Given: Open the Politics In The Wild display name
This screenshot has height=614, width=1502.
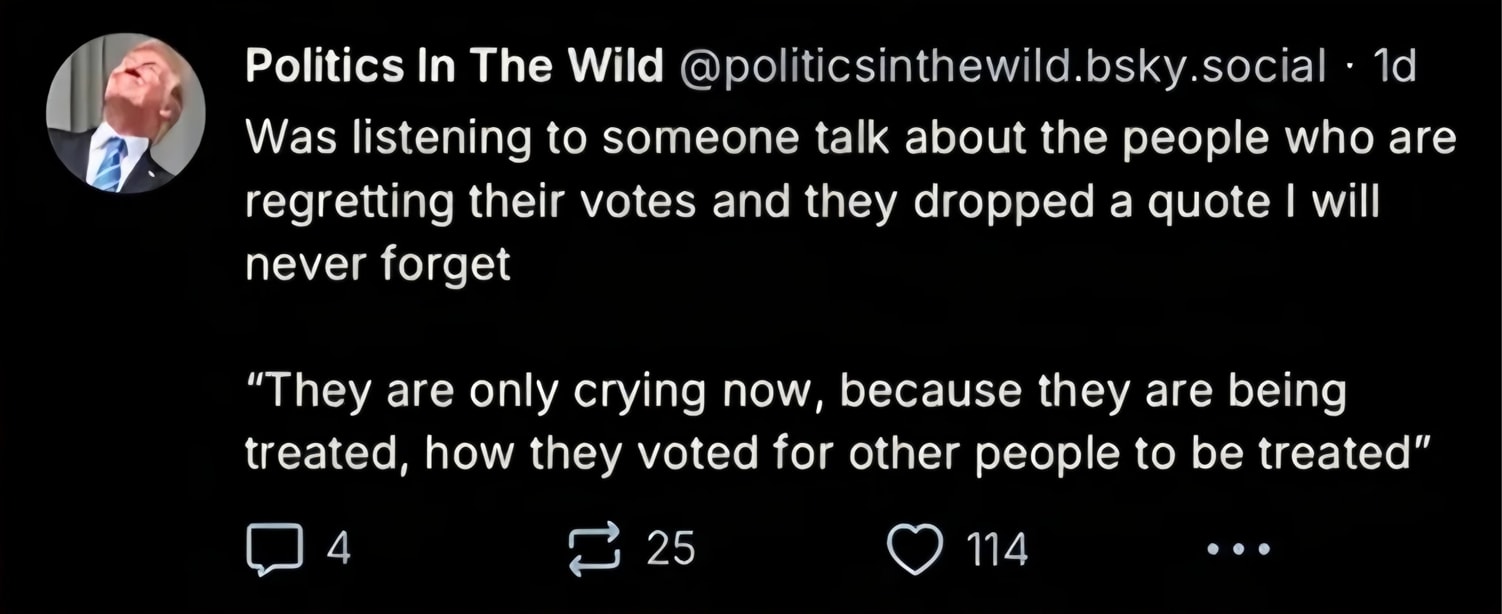Looking at the screenshot, I should 455,67.
